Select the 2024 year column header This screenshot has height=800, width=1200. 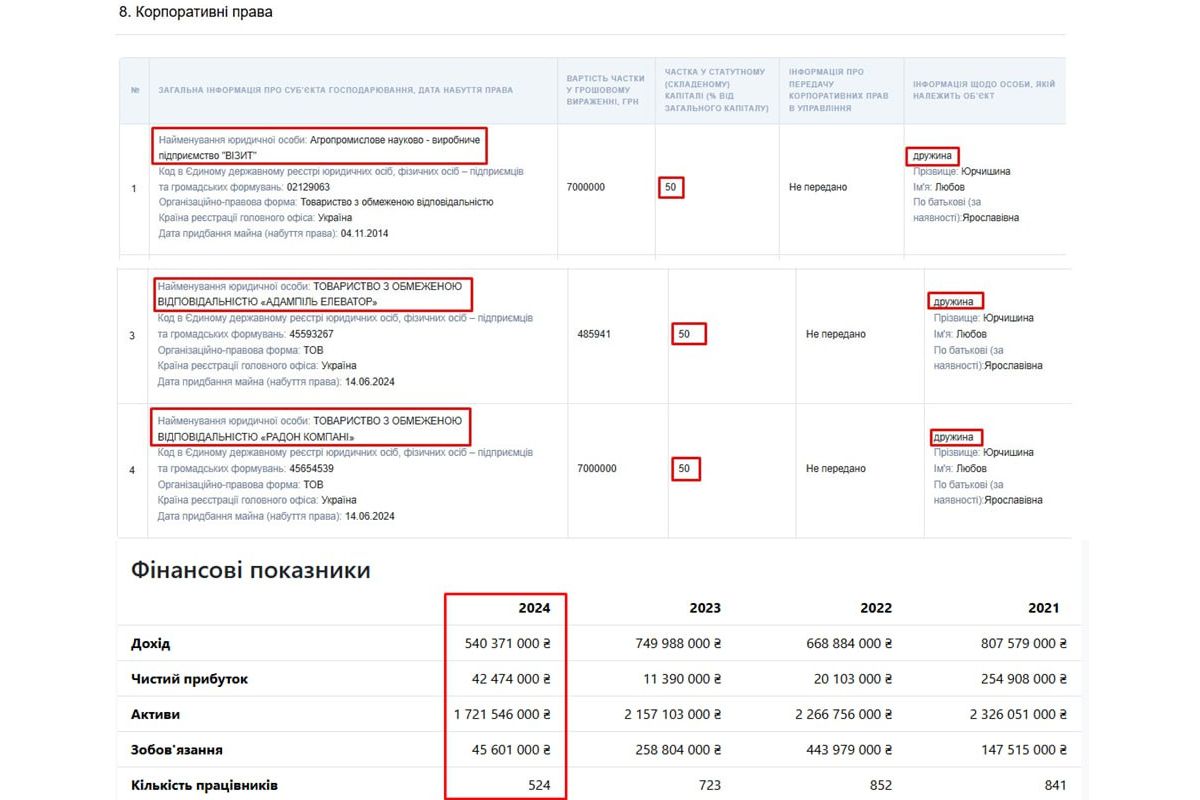(534, 608)
